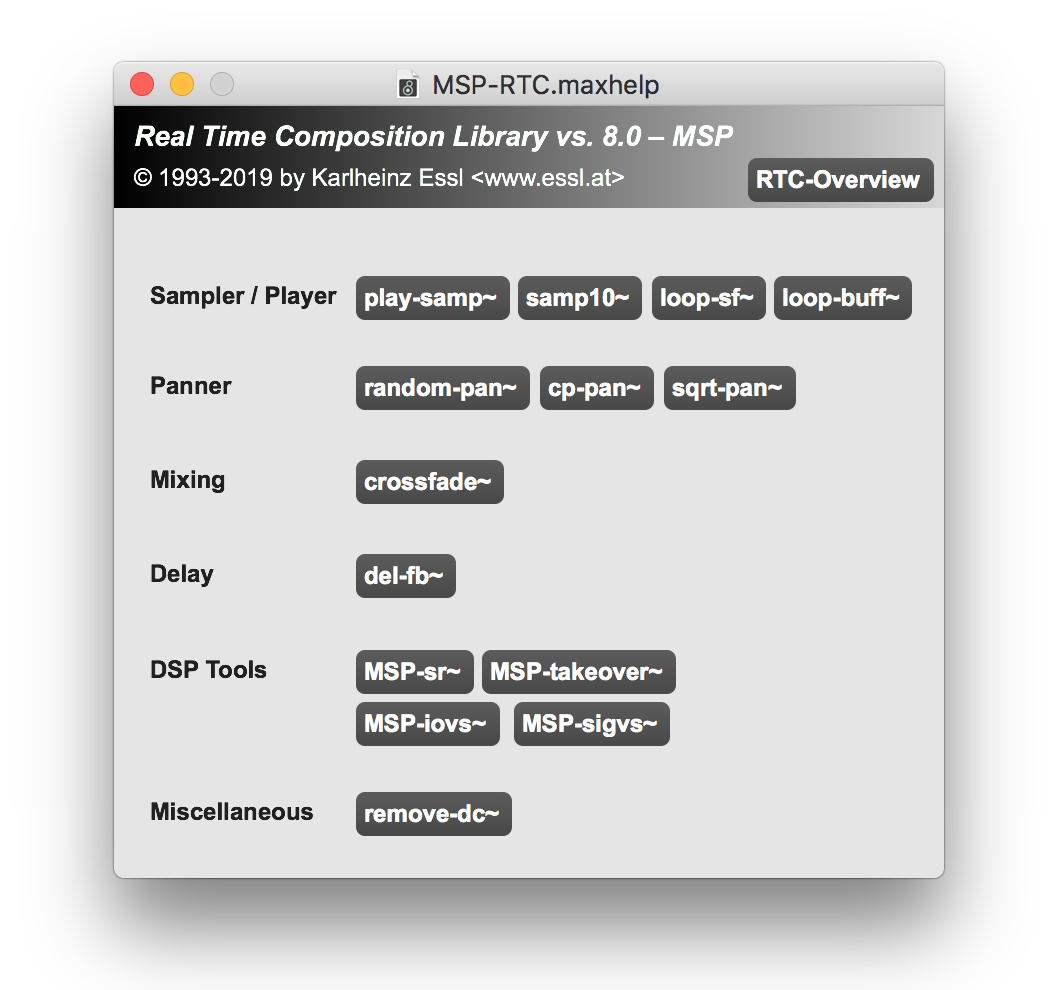Image resolution: width=1060 pixels, height=990 pixels.
Task: Open the MSP-iovs~ button
Action: point(427,724)
